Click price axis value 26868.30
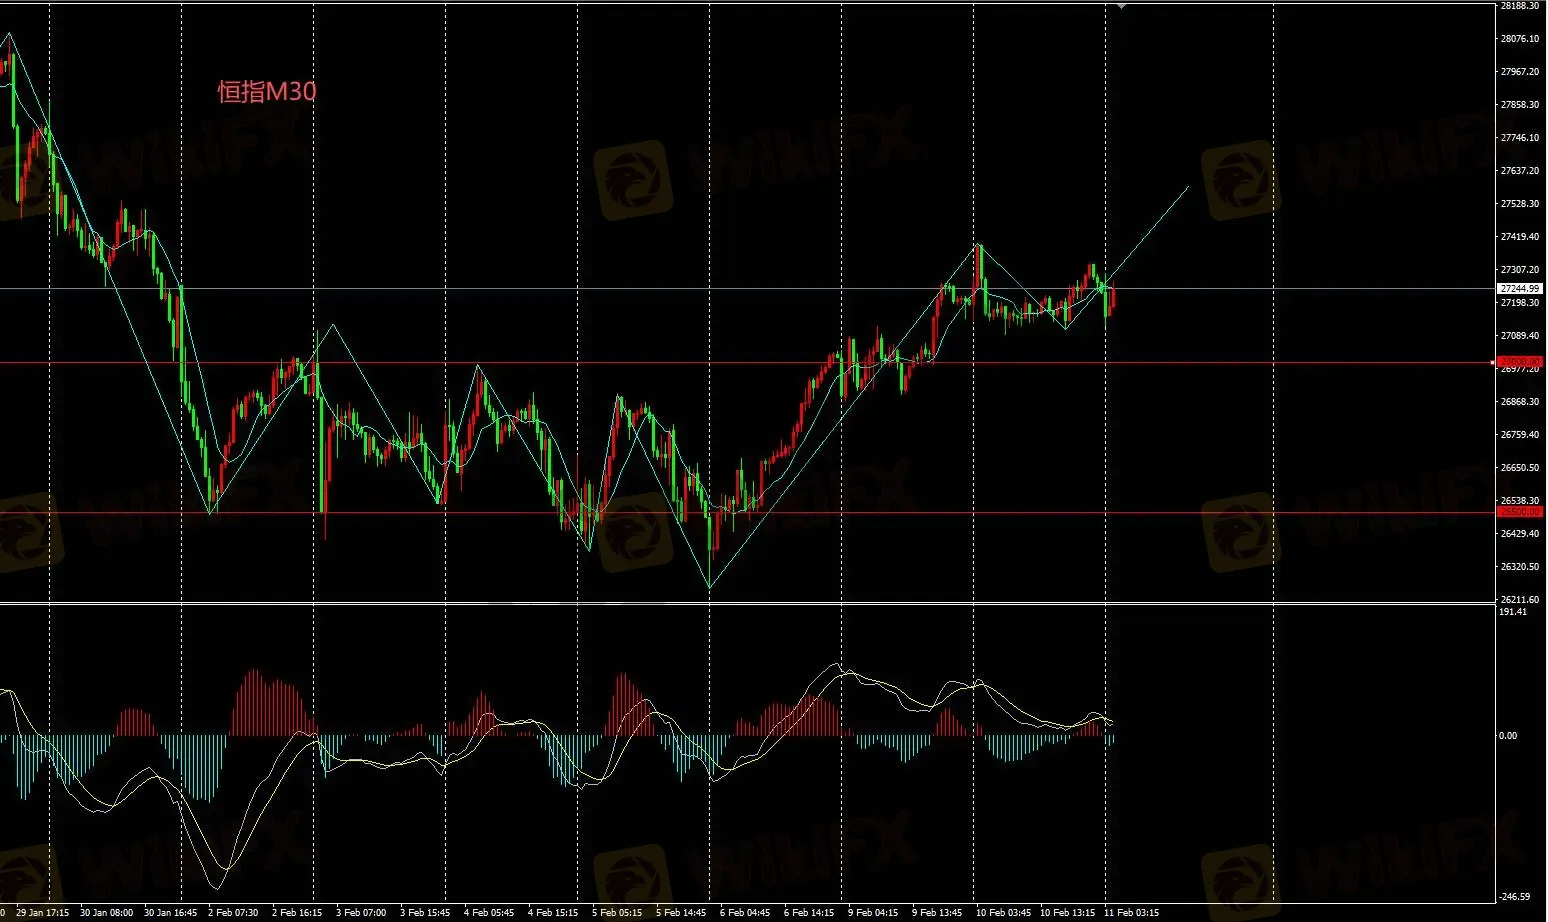The height and width of the screenshot is (922, 1548). [x=1520, y=402]
